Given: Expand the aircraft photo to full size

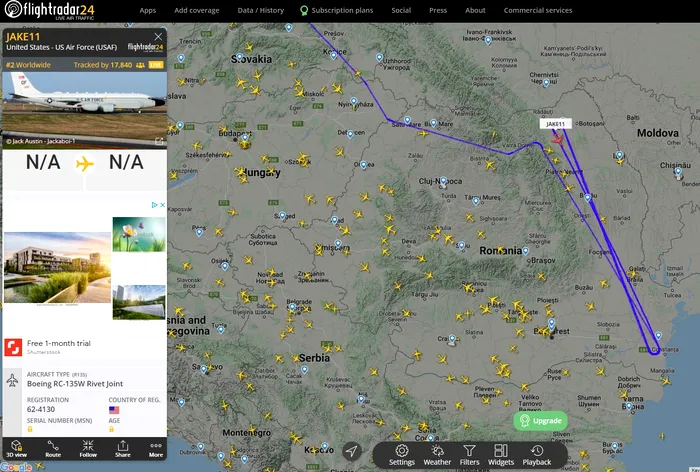Looking at the screenshot, I should pos(160,141).
